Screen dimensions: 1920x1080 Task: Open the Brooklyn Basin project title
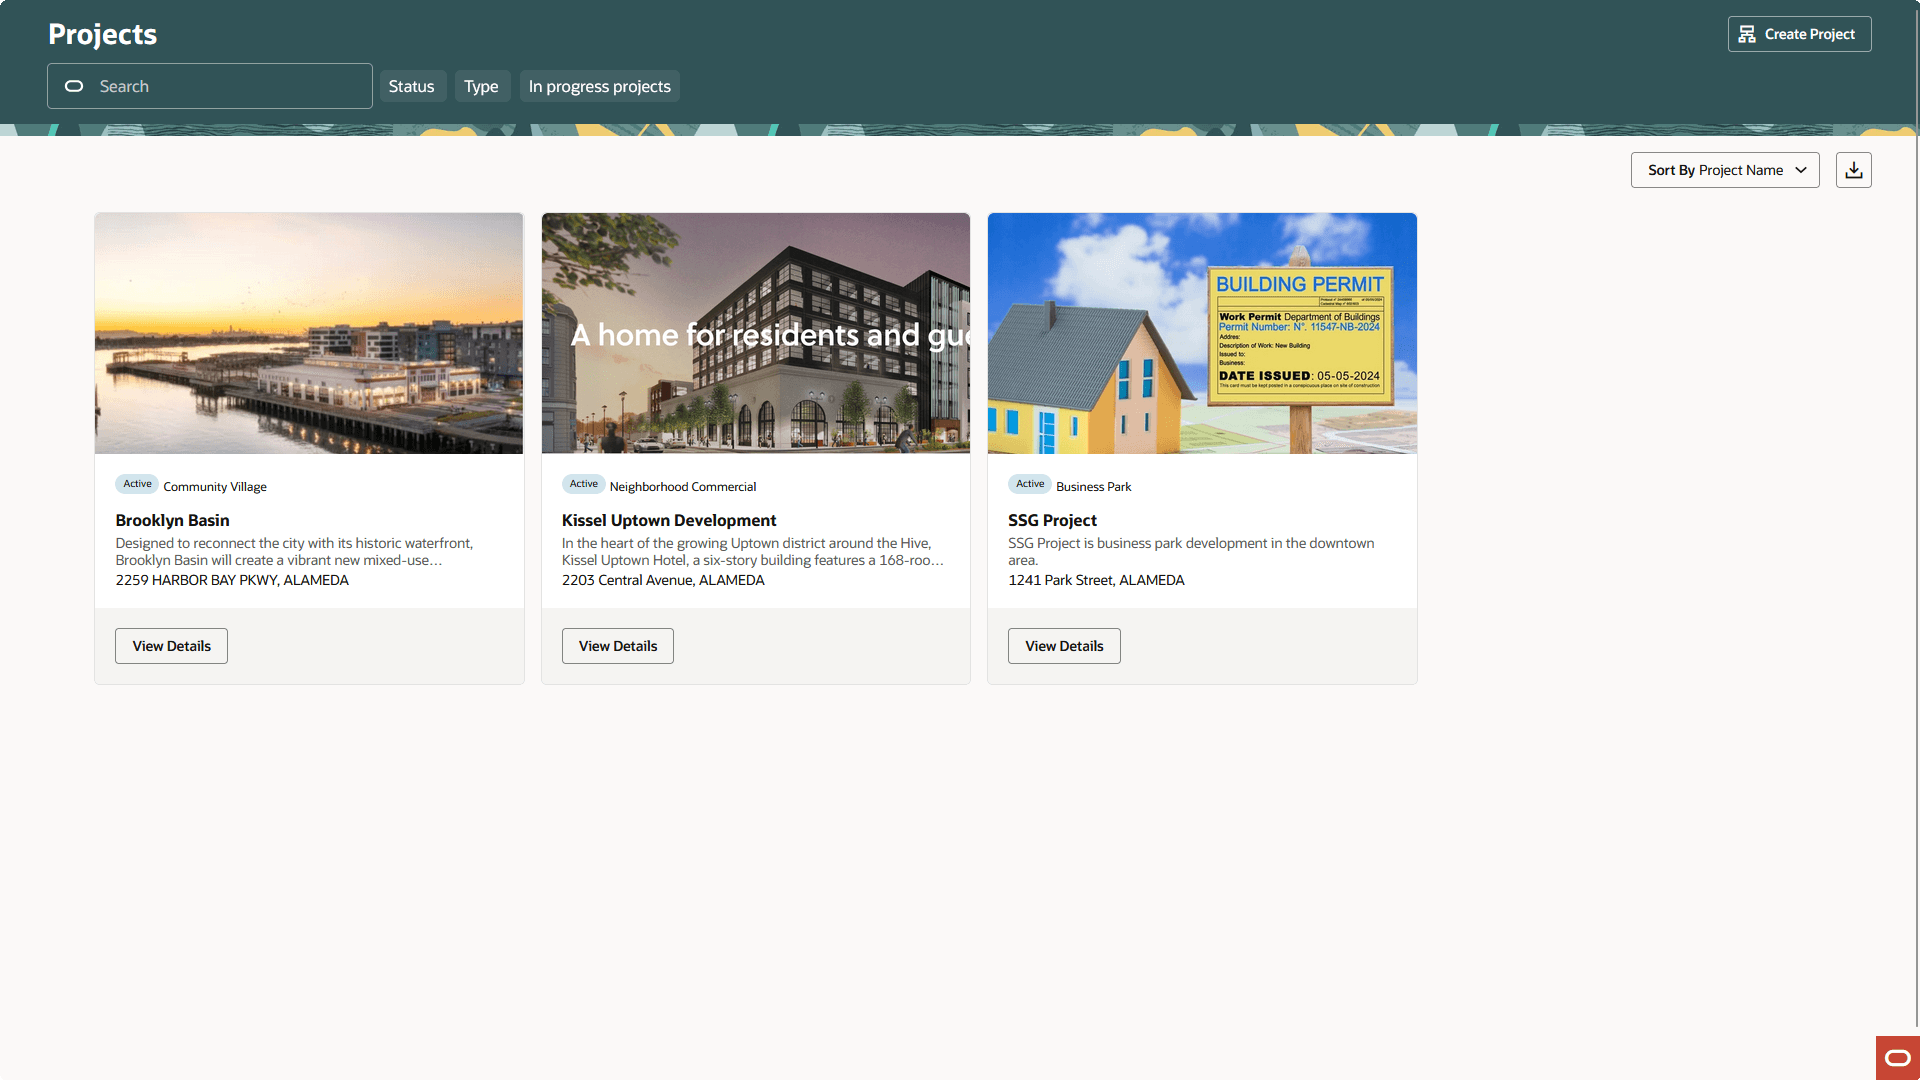pos(171,520)
